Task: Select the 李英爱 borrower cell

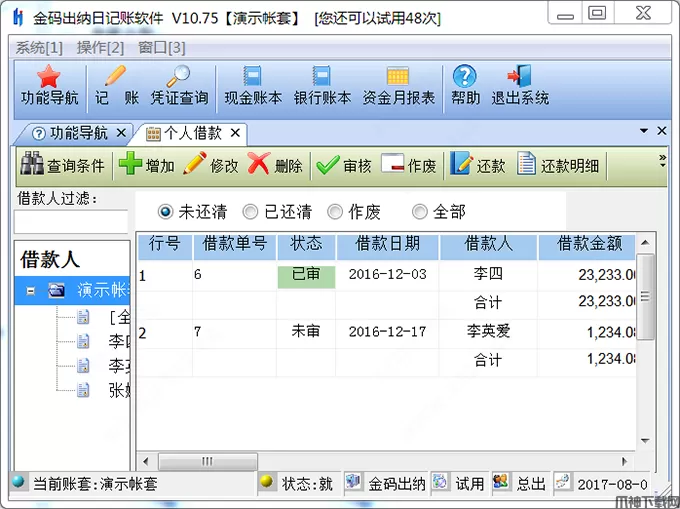Action: [x=488, y=332]
